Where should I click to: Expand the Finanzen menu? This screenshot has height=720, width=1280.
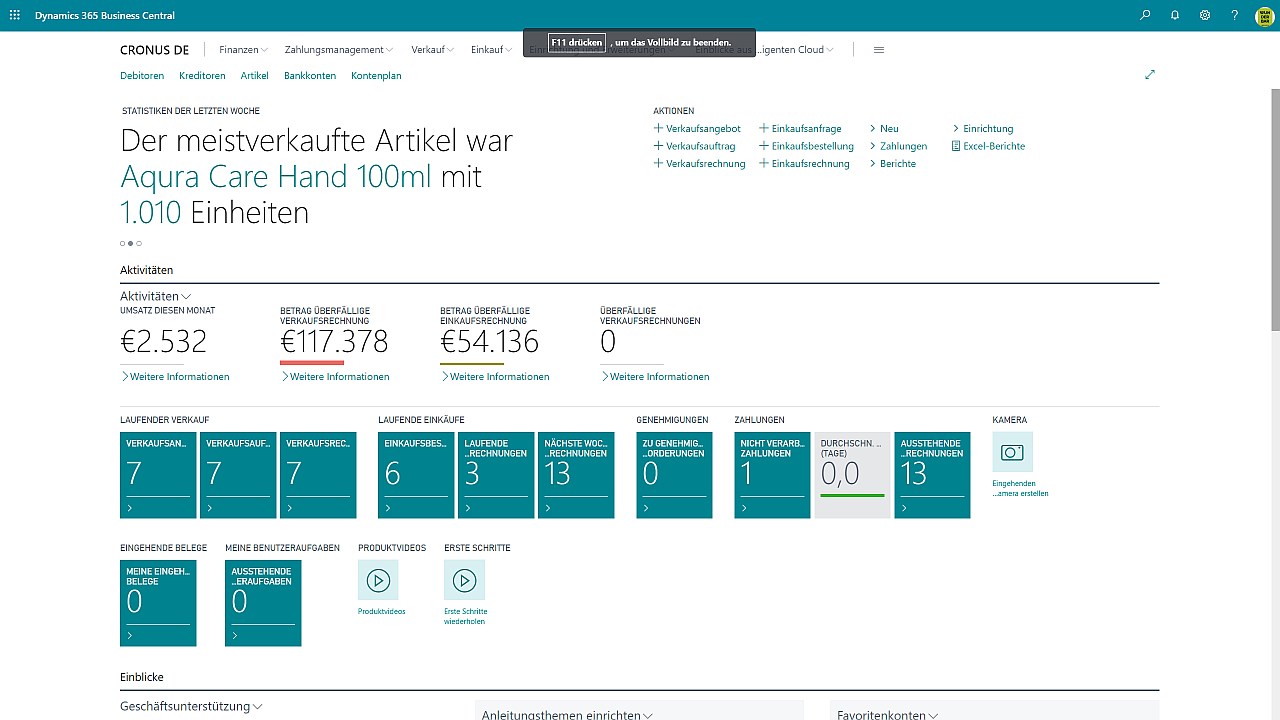(x=243, y=50)
